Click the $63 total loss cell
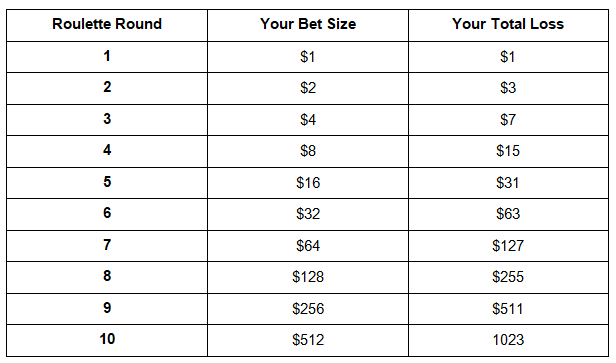616x363 pixels. pos(508,214)
